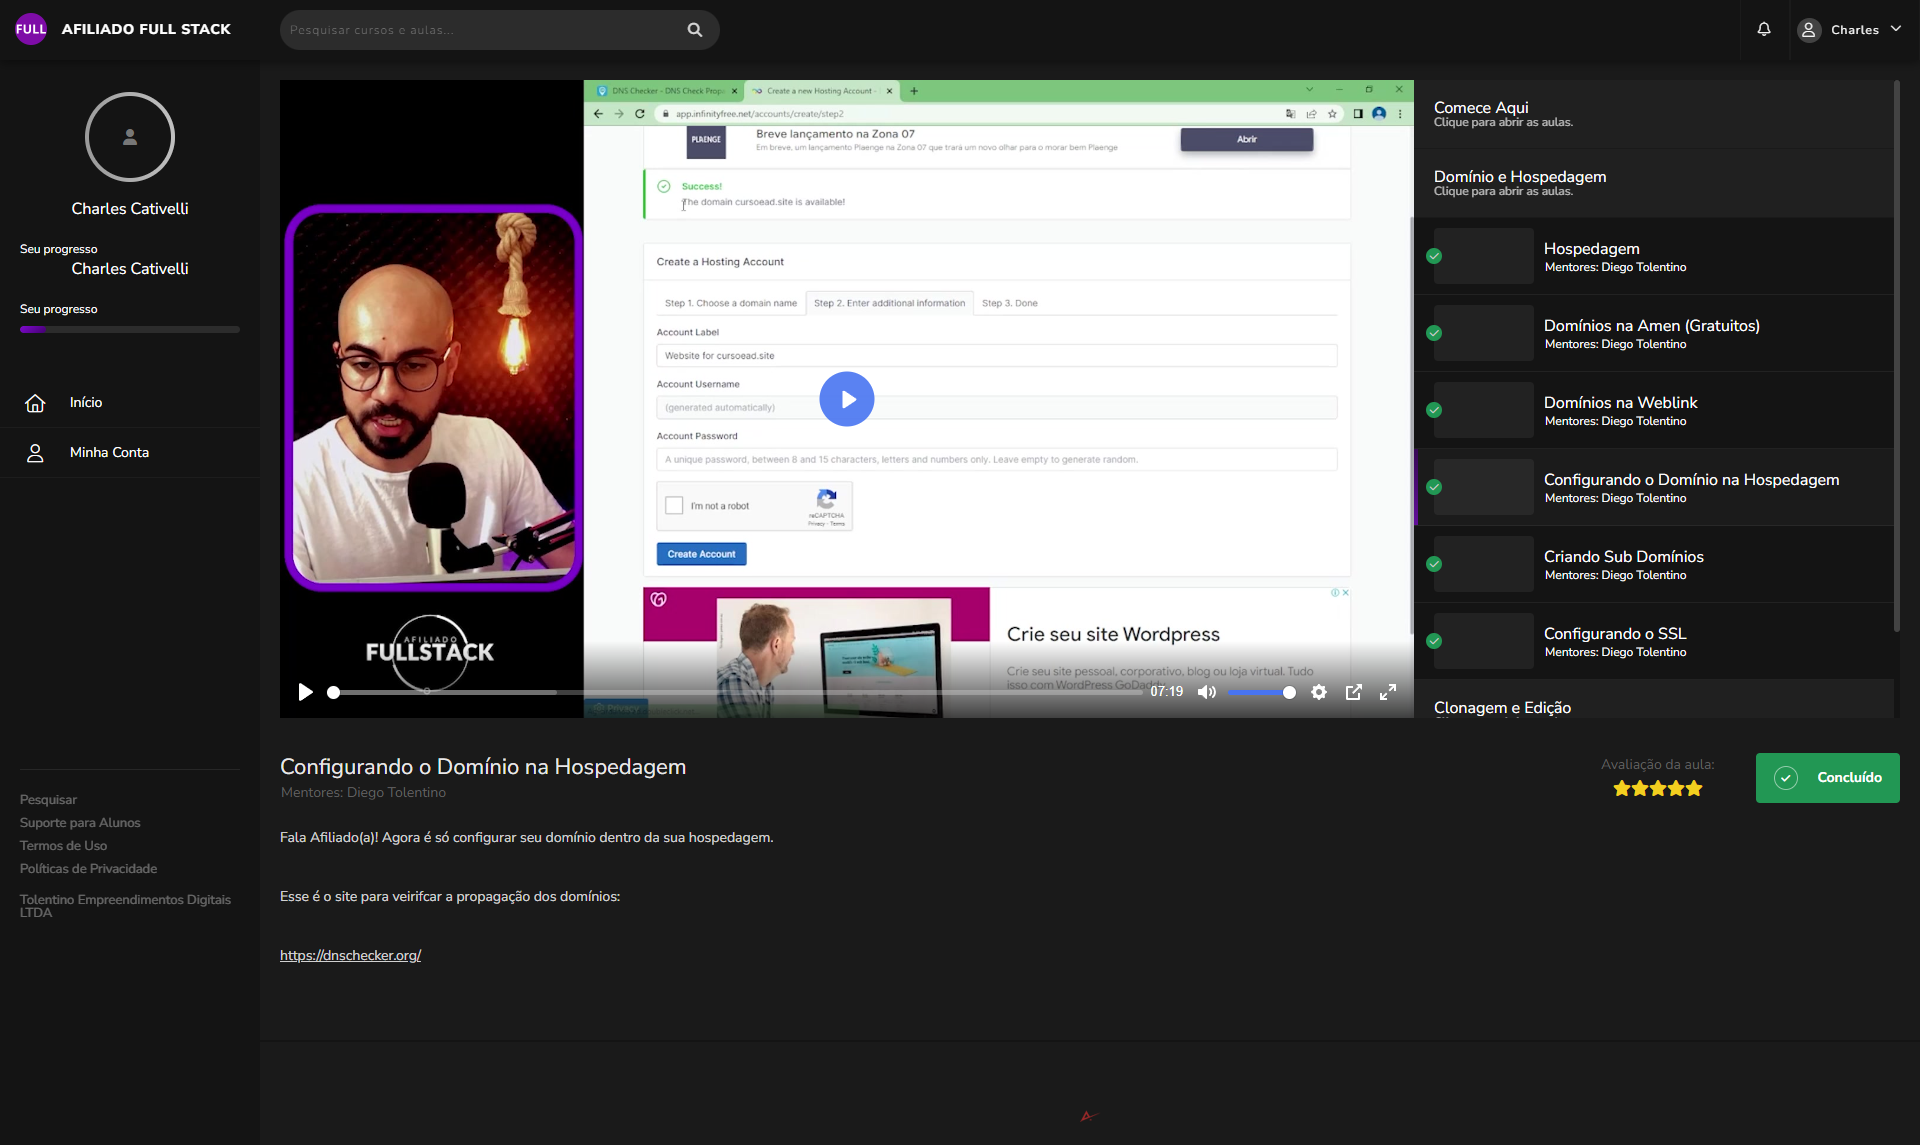Go to Início in sidebar
This screenshot has width=1920, height=1146.
86,403
